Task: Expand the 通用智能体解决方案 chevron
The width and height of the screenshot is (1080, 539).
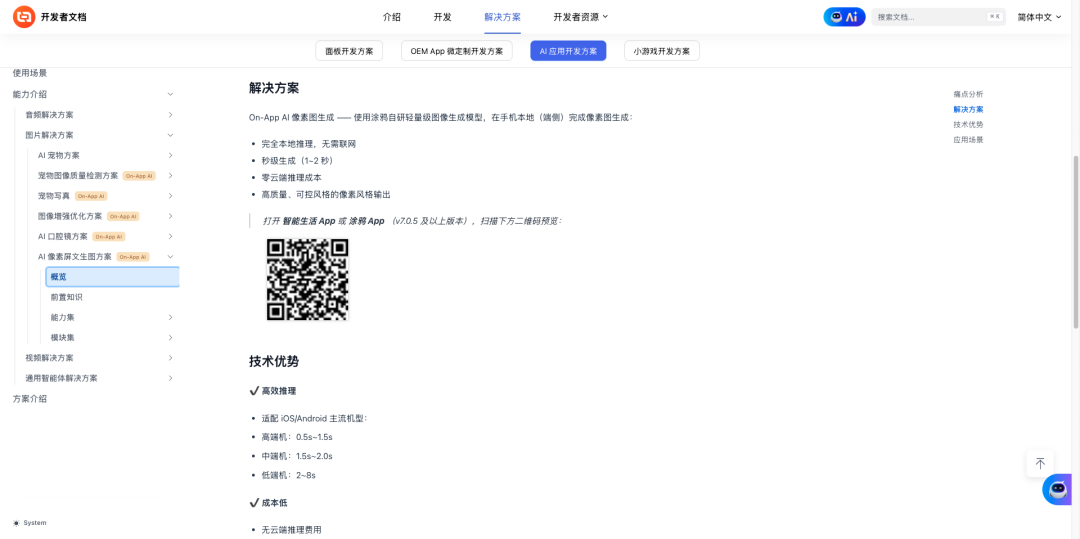Action: pyautogui.click(x=170, y=378)
